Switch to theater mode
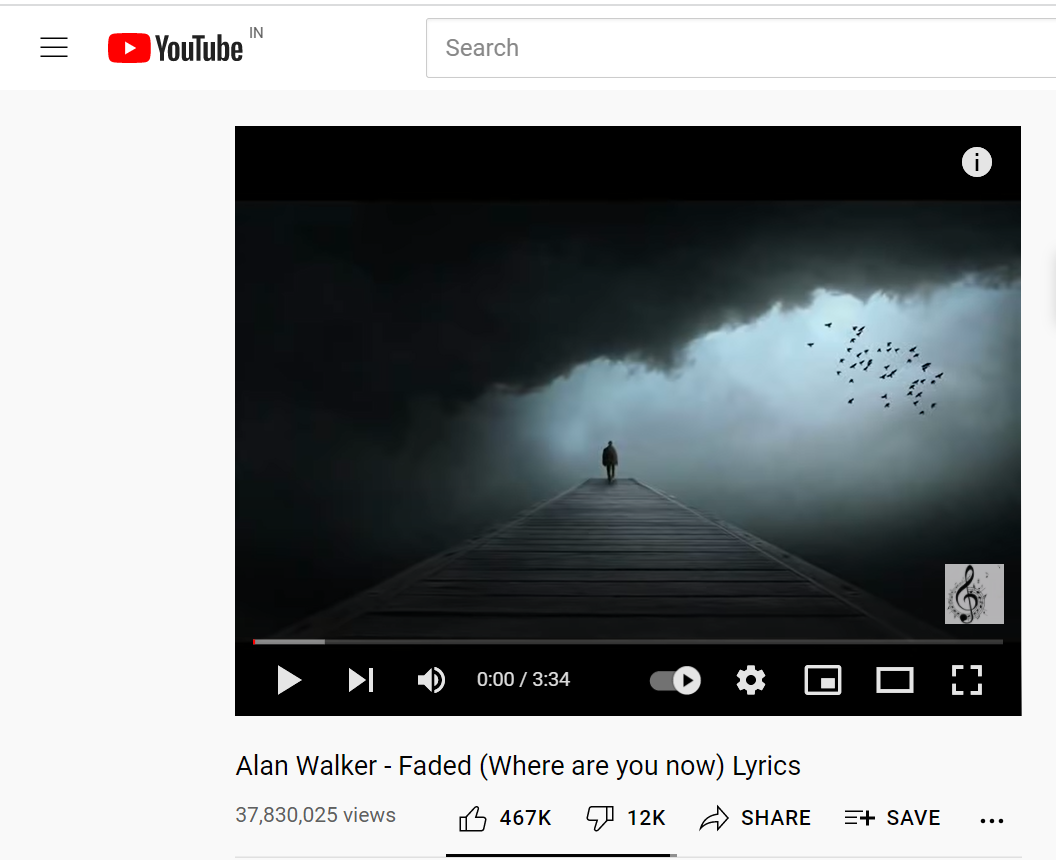 coord(894,680)
